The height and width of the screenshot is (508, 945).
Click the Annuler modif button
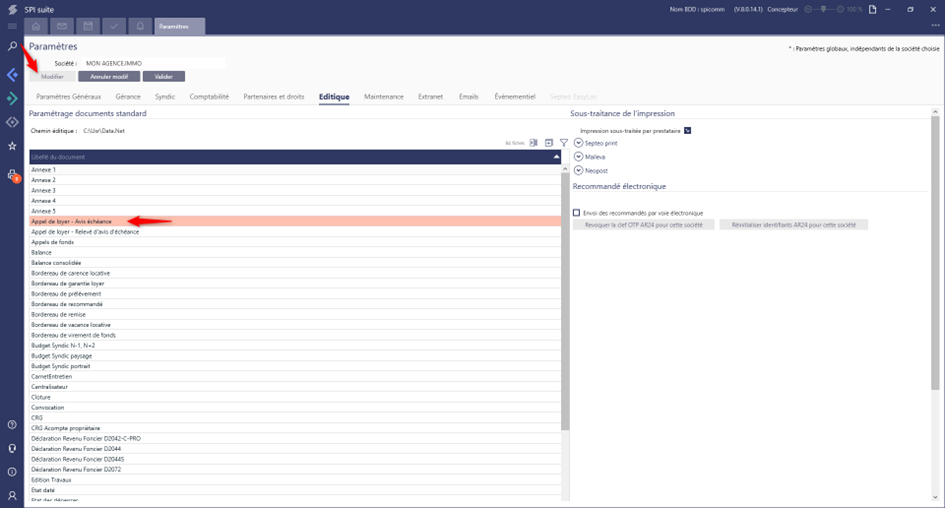[109, 76]
